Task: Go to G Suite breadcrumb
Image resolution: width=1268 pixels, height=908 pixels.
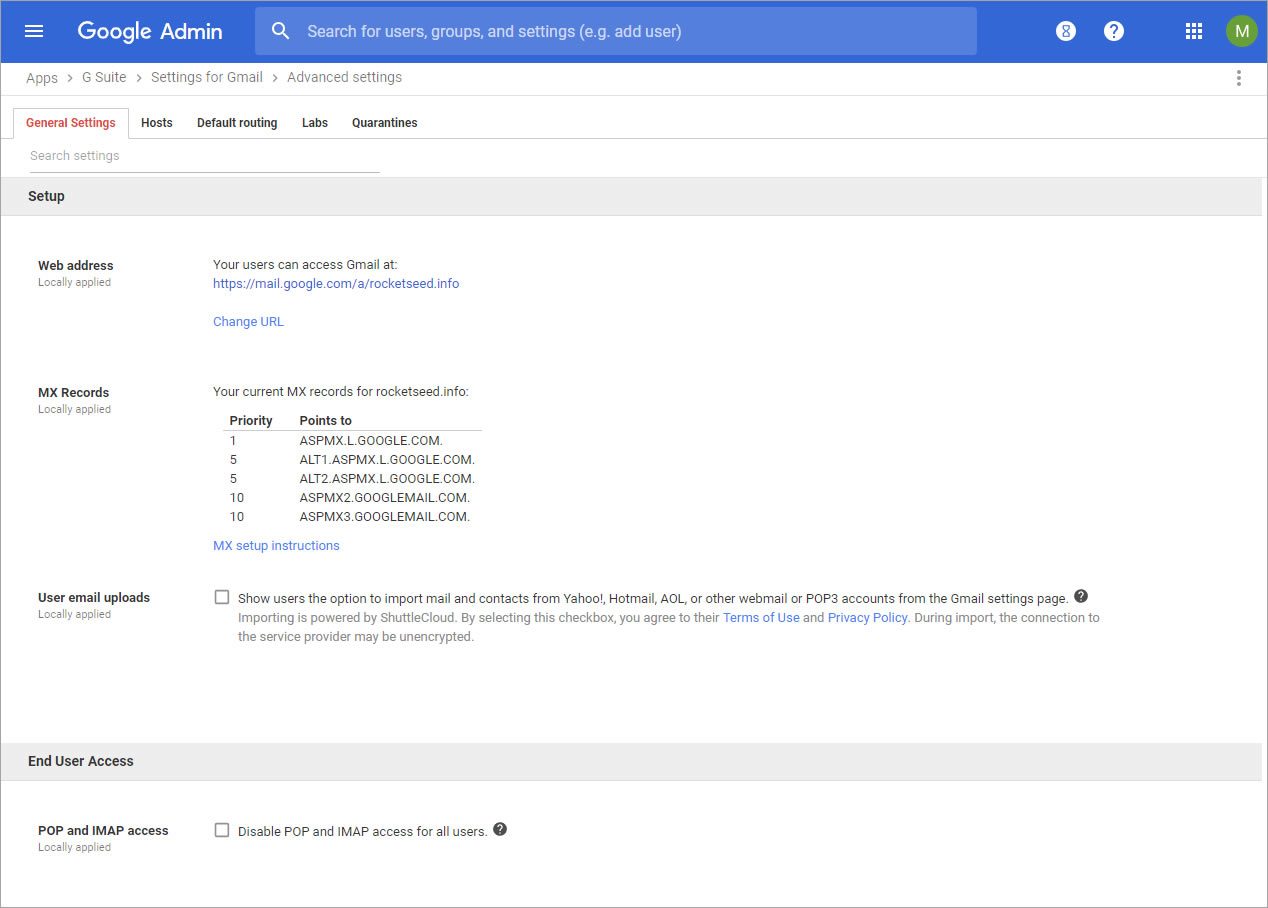Action: [x=104, y=77]
